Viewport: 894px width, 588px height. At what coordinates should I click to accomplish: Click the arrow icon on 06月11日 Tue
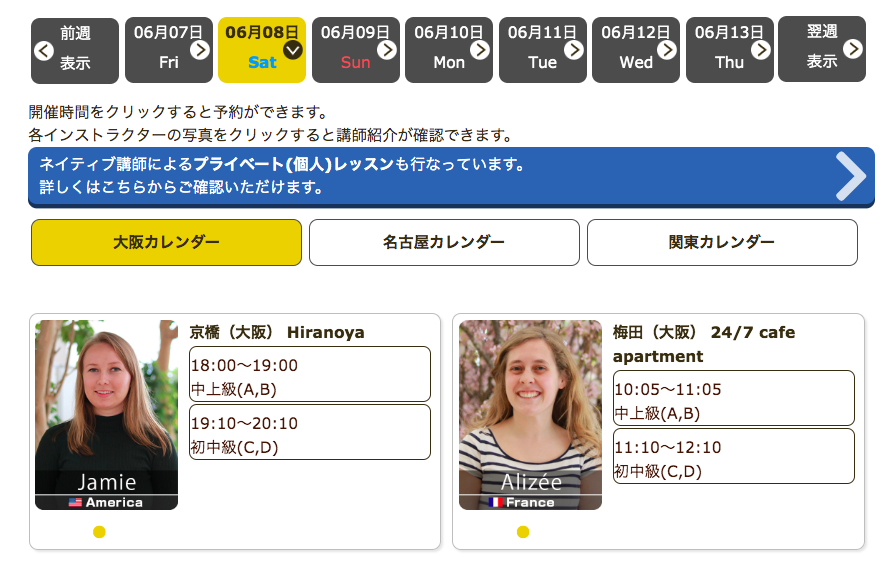click(x=574, y=49)
